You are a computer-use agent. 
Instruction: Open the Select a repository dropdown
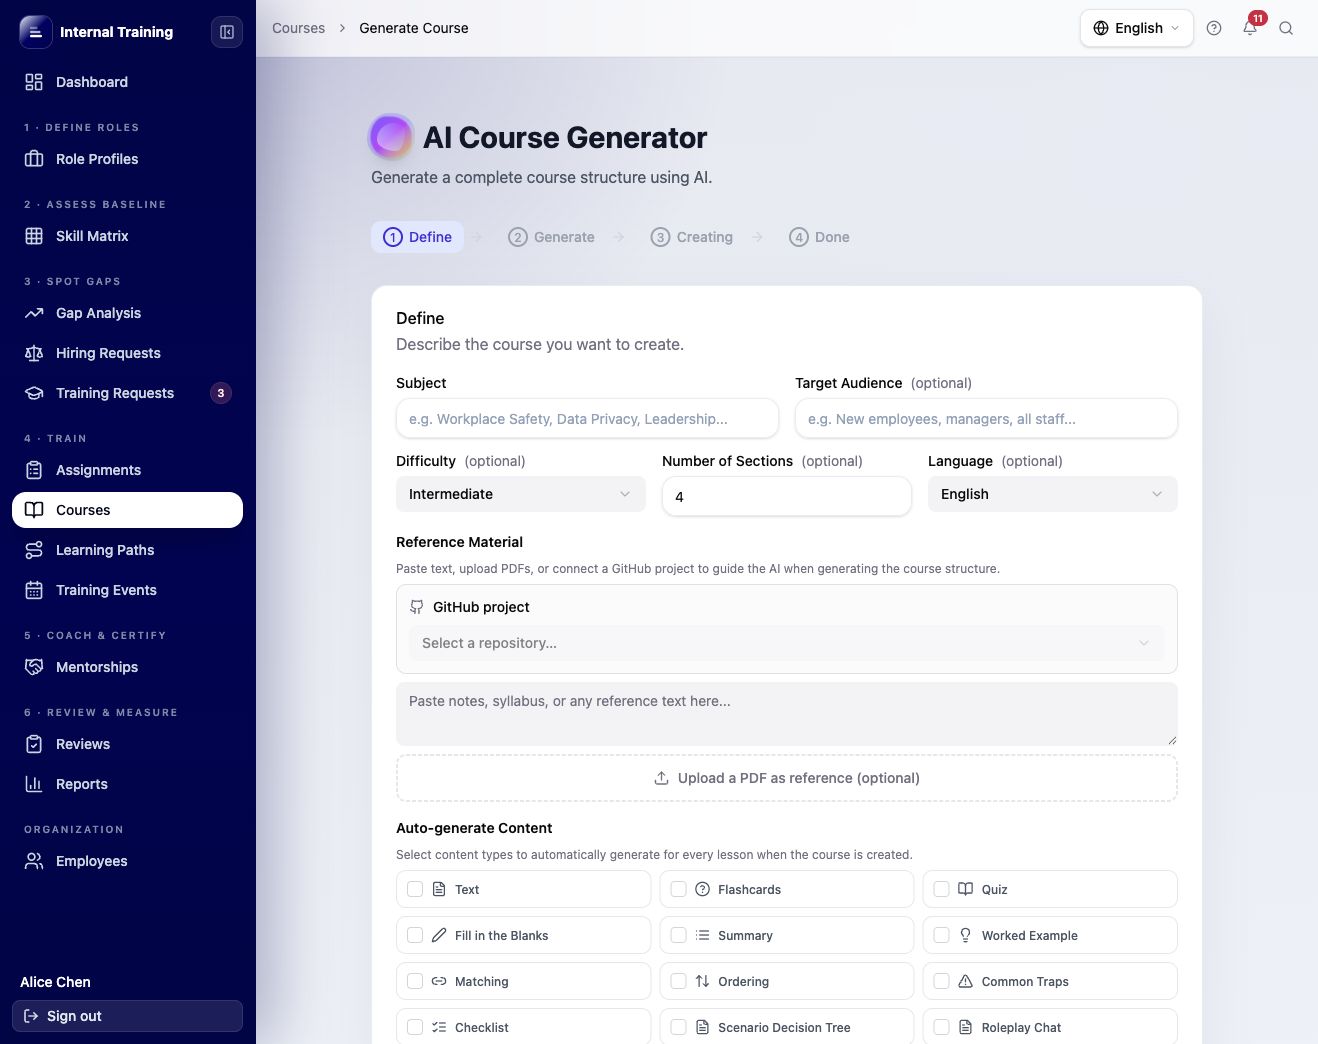[x=786, y=643]
